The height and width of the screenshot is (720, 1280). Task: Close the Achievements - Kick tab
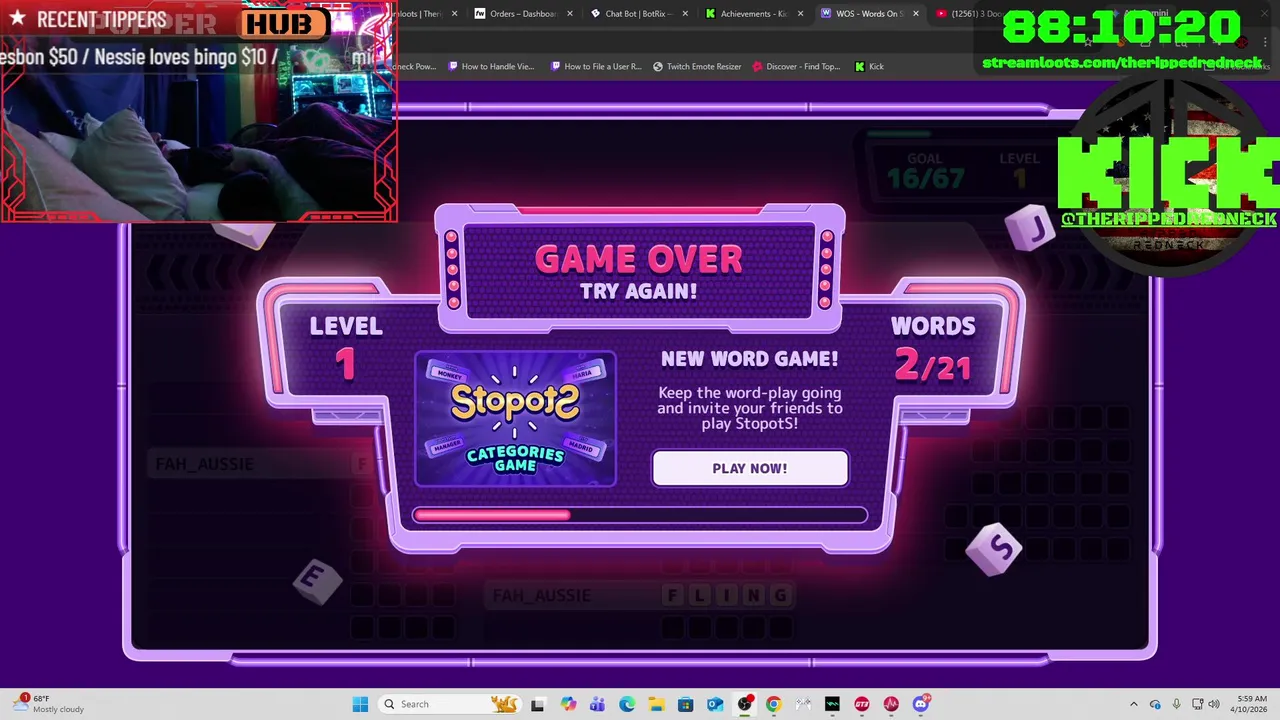pyautogui.click(x=800, y=14)
